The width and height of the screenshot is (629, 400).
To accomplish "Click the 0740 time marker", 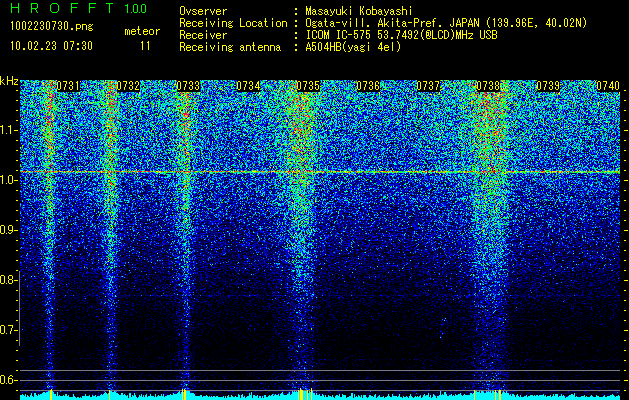I will (608, 86).
